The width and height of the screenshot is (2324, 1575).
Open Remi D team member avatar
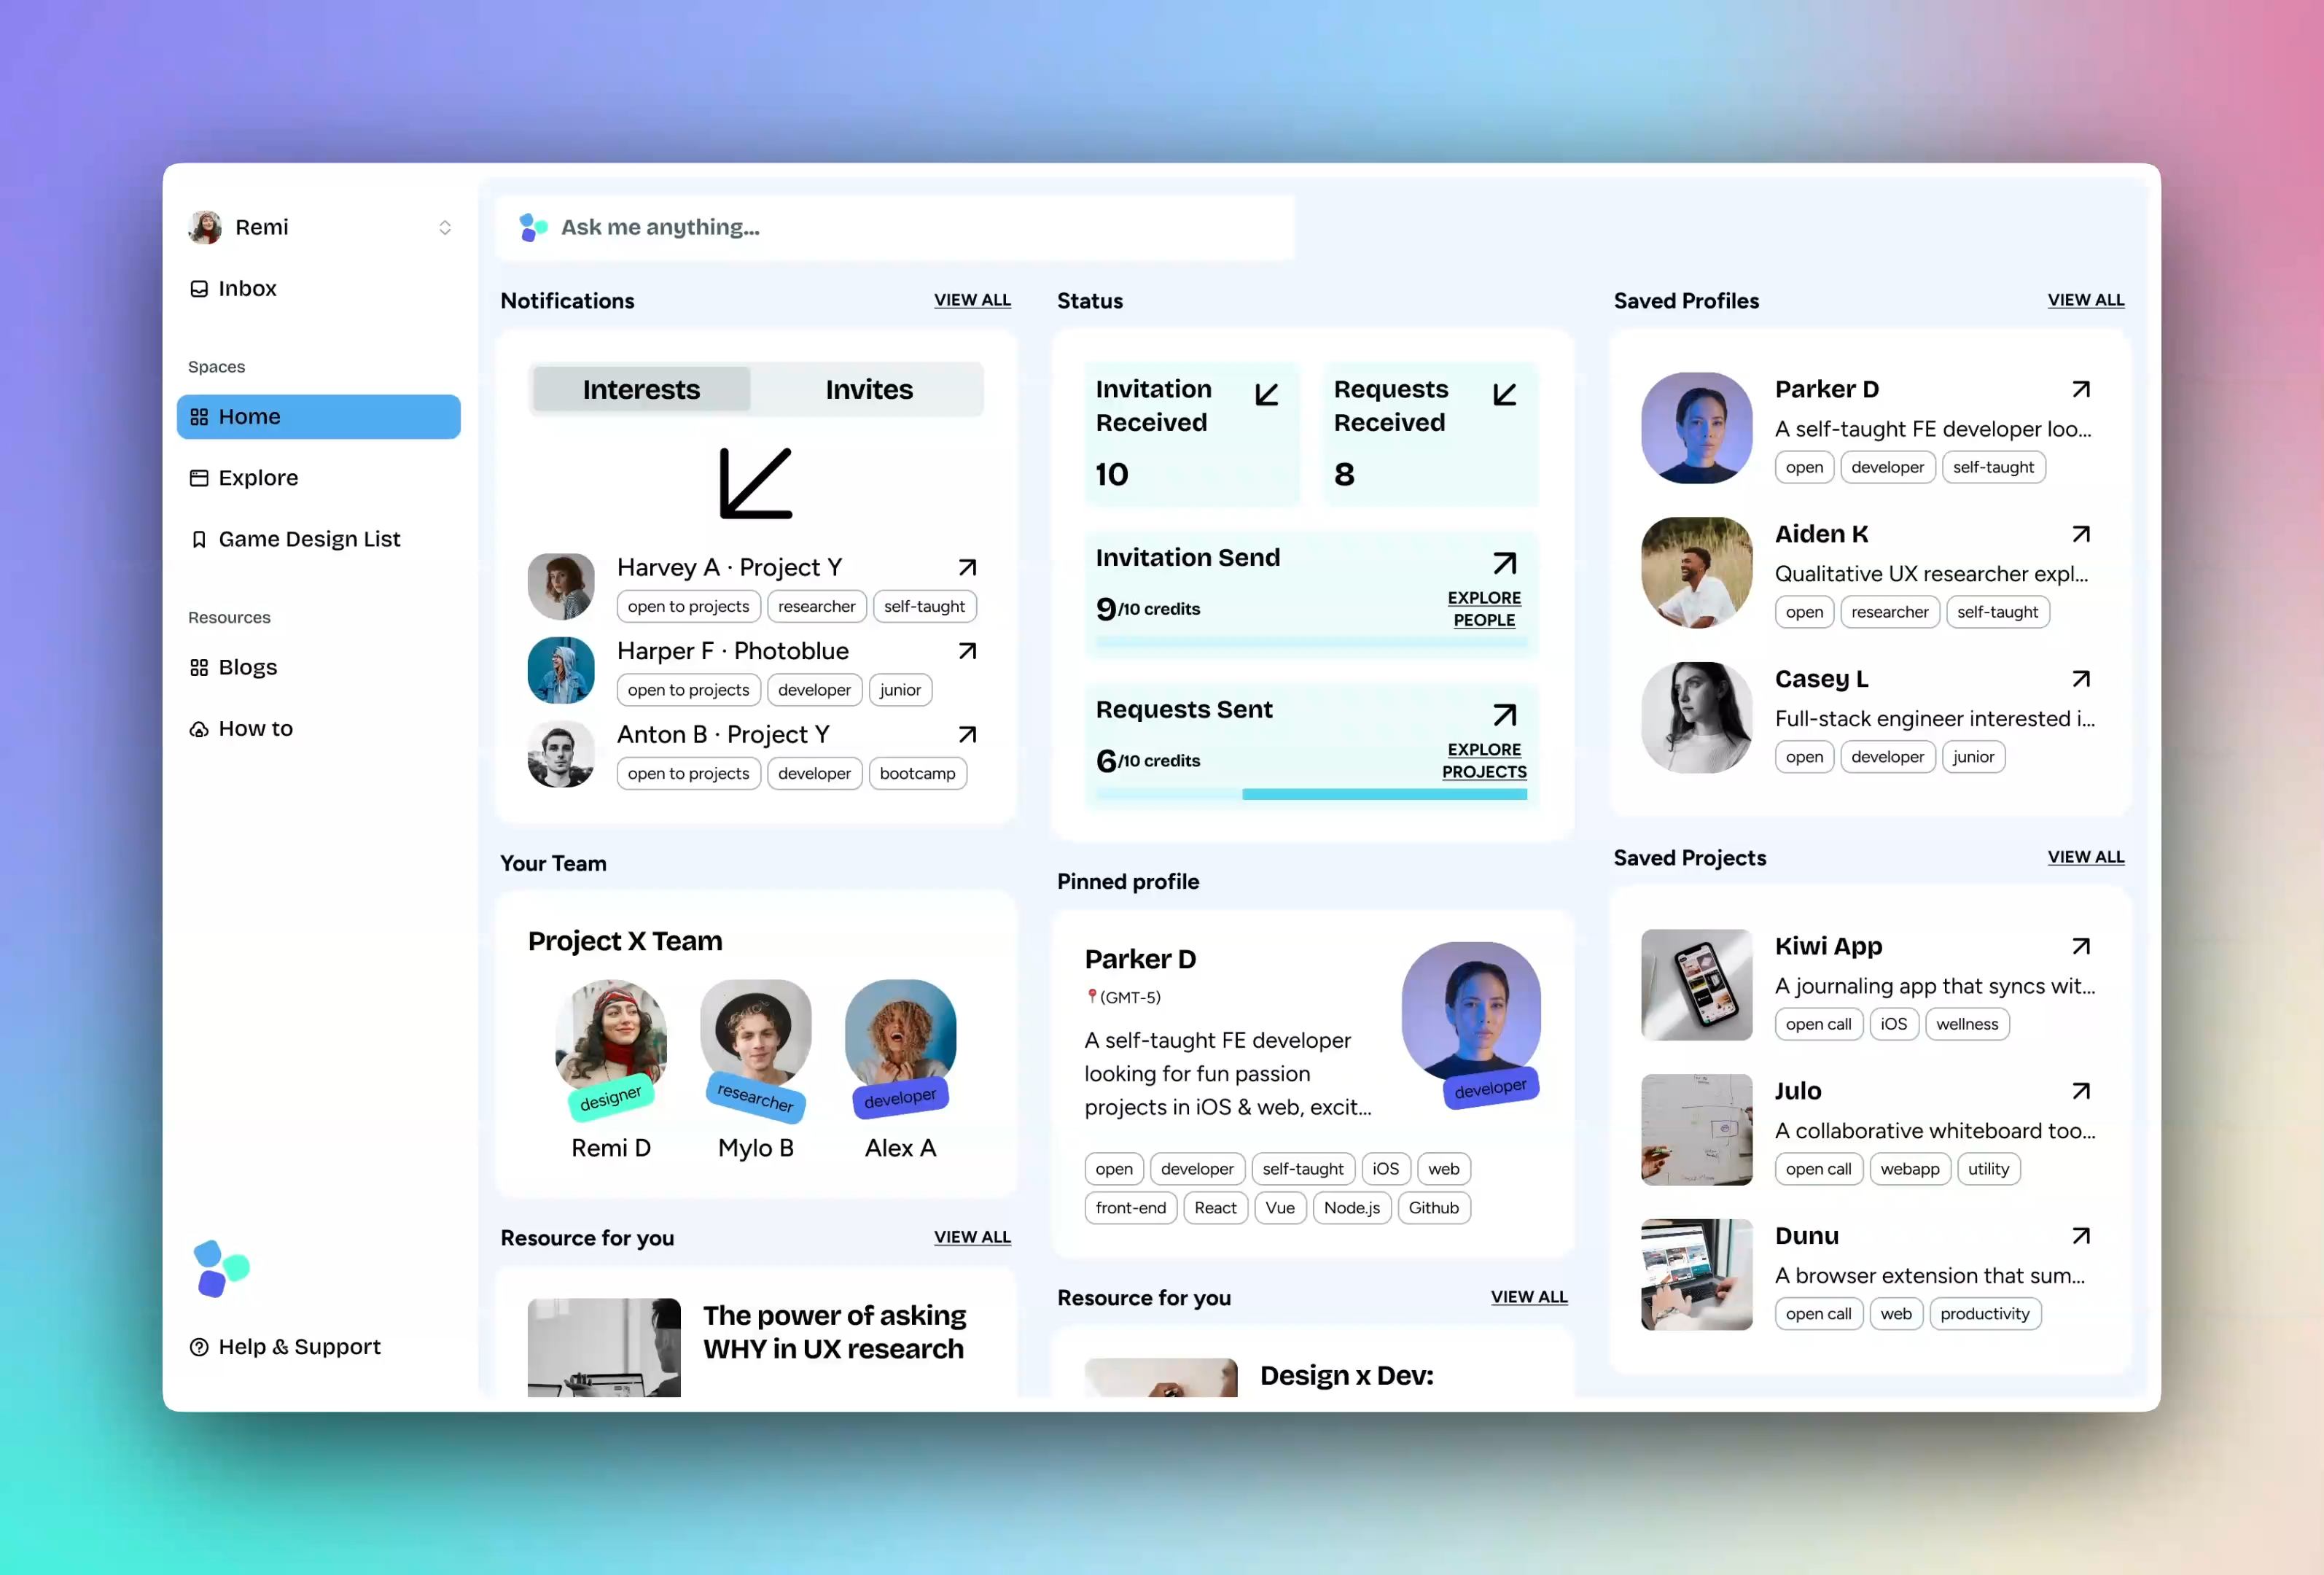pyautogui.click(x=611, y=1035)
